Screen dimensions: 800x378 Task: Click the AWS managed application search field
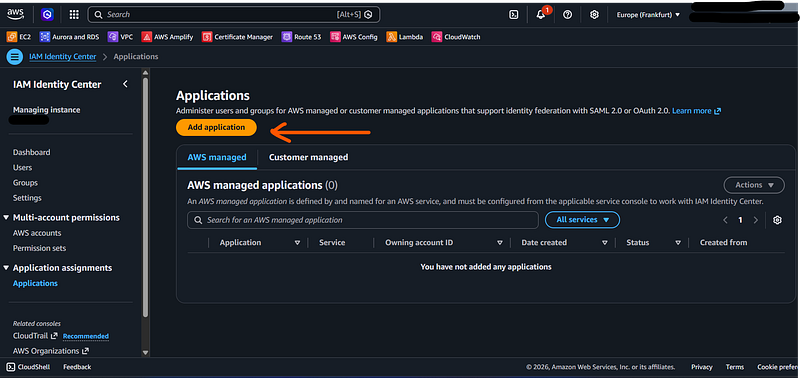point(363,220)
